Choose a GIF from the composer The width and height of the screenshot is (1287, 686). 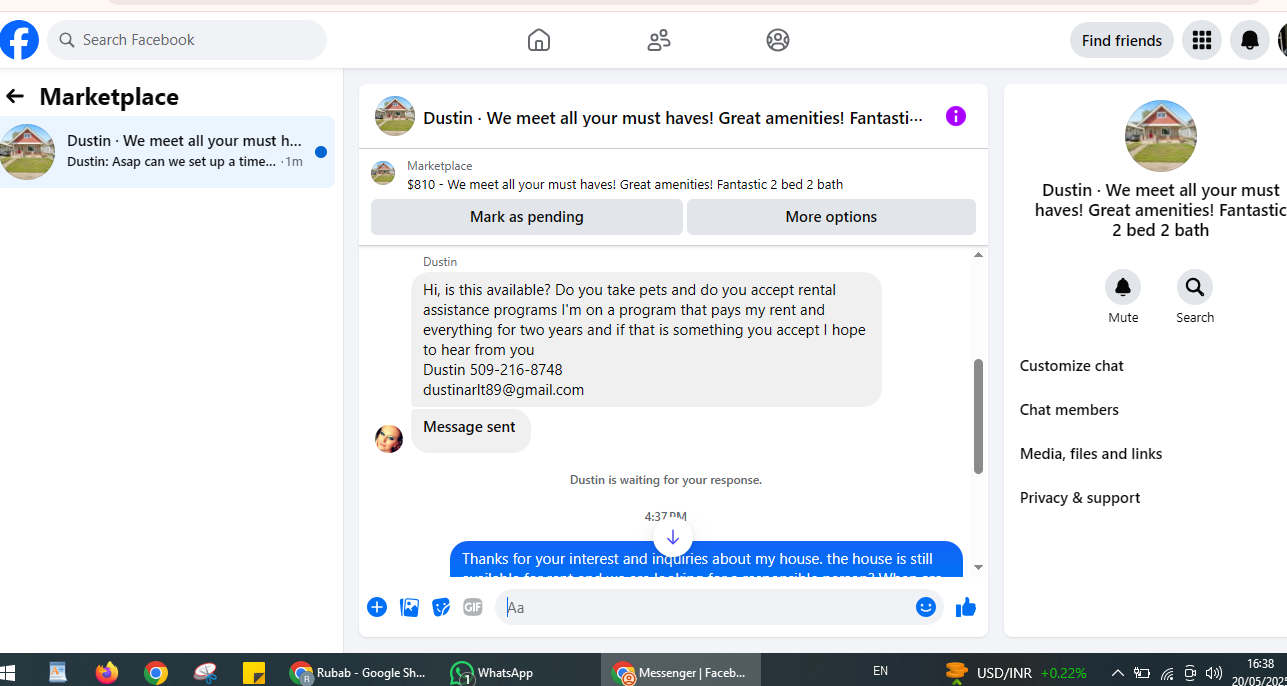[x=473, y=607]
